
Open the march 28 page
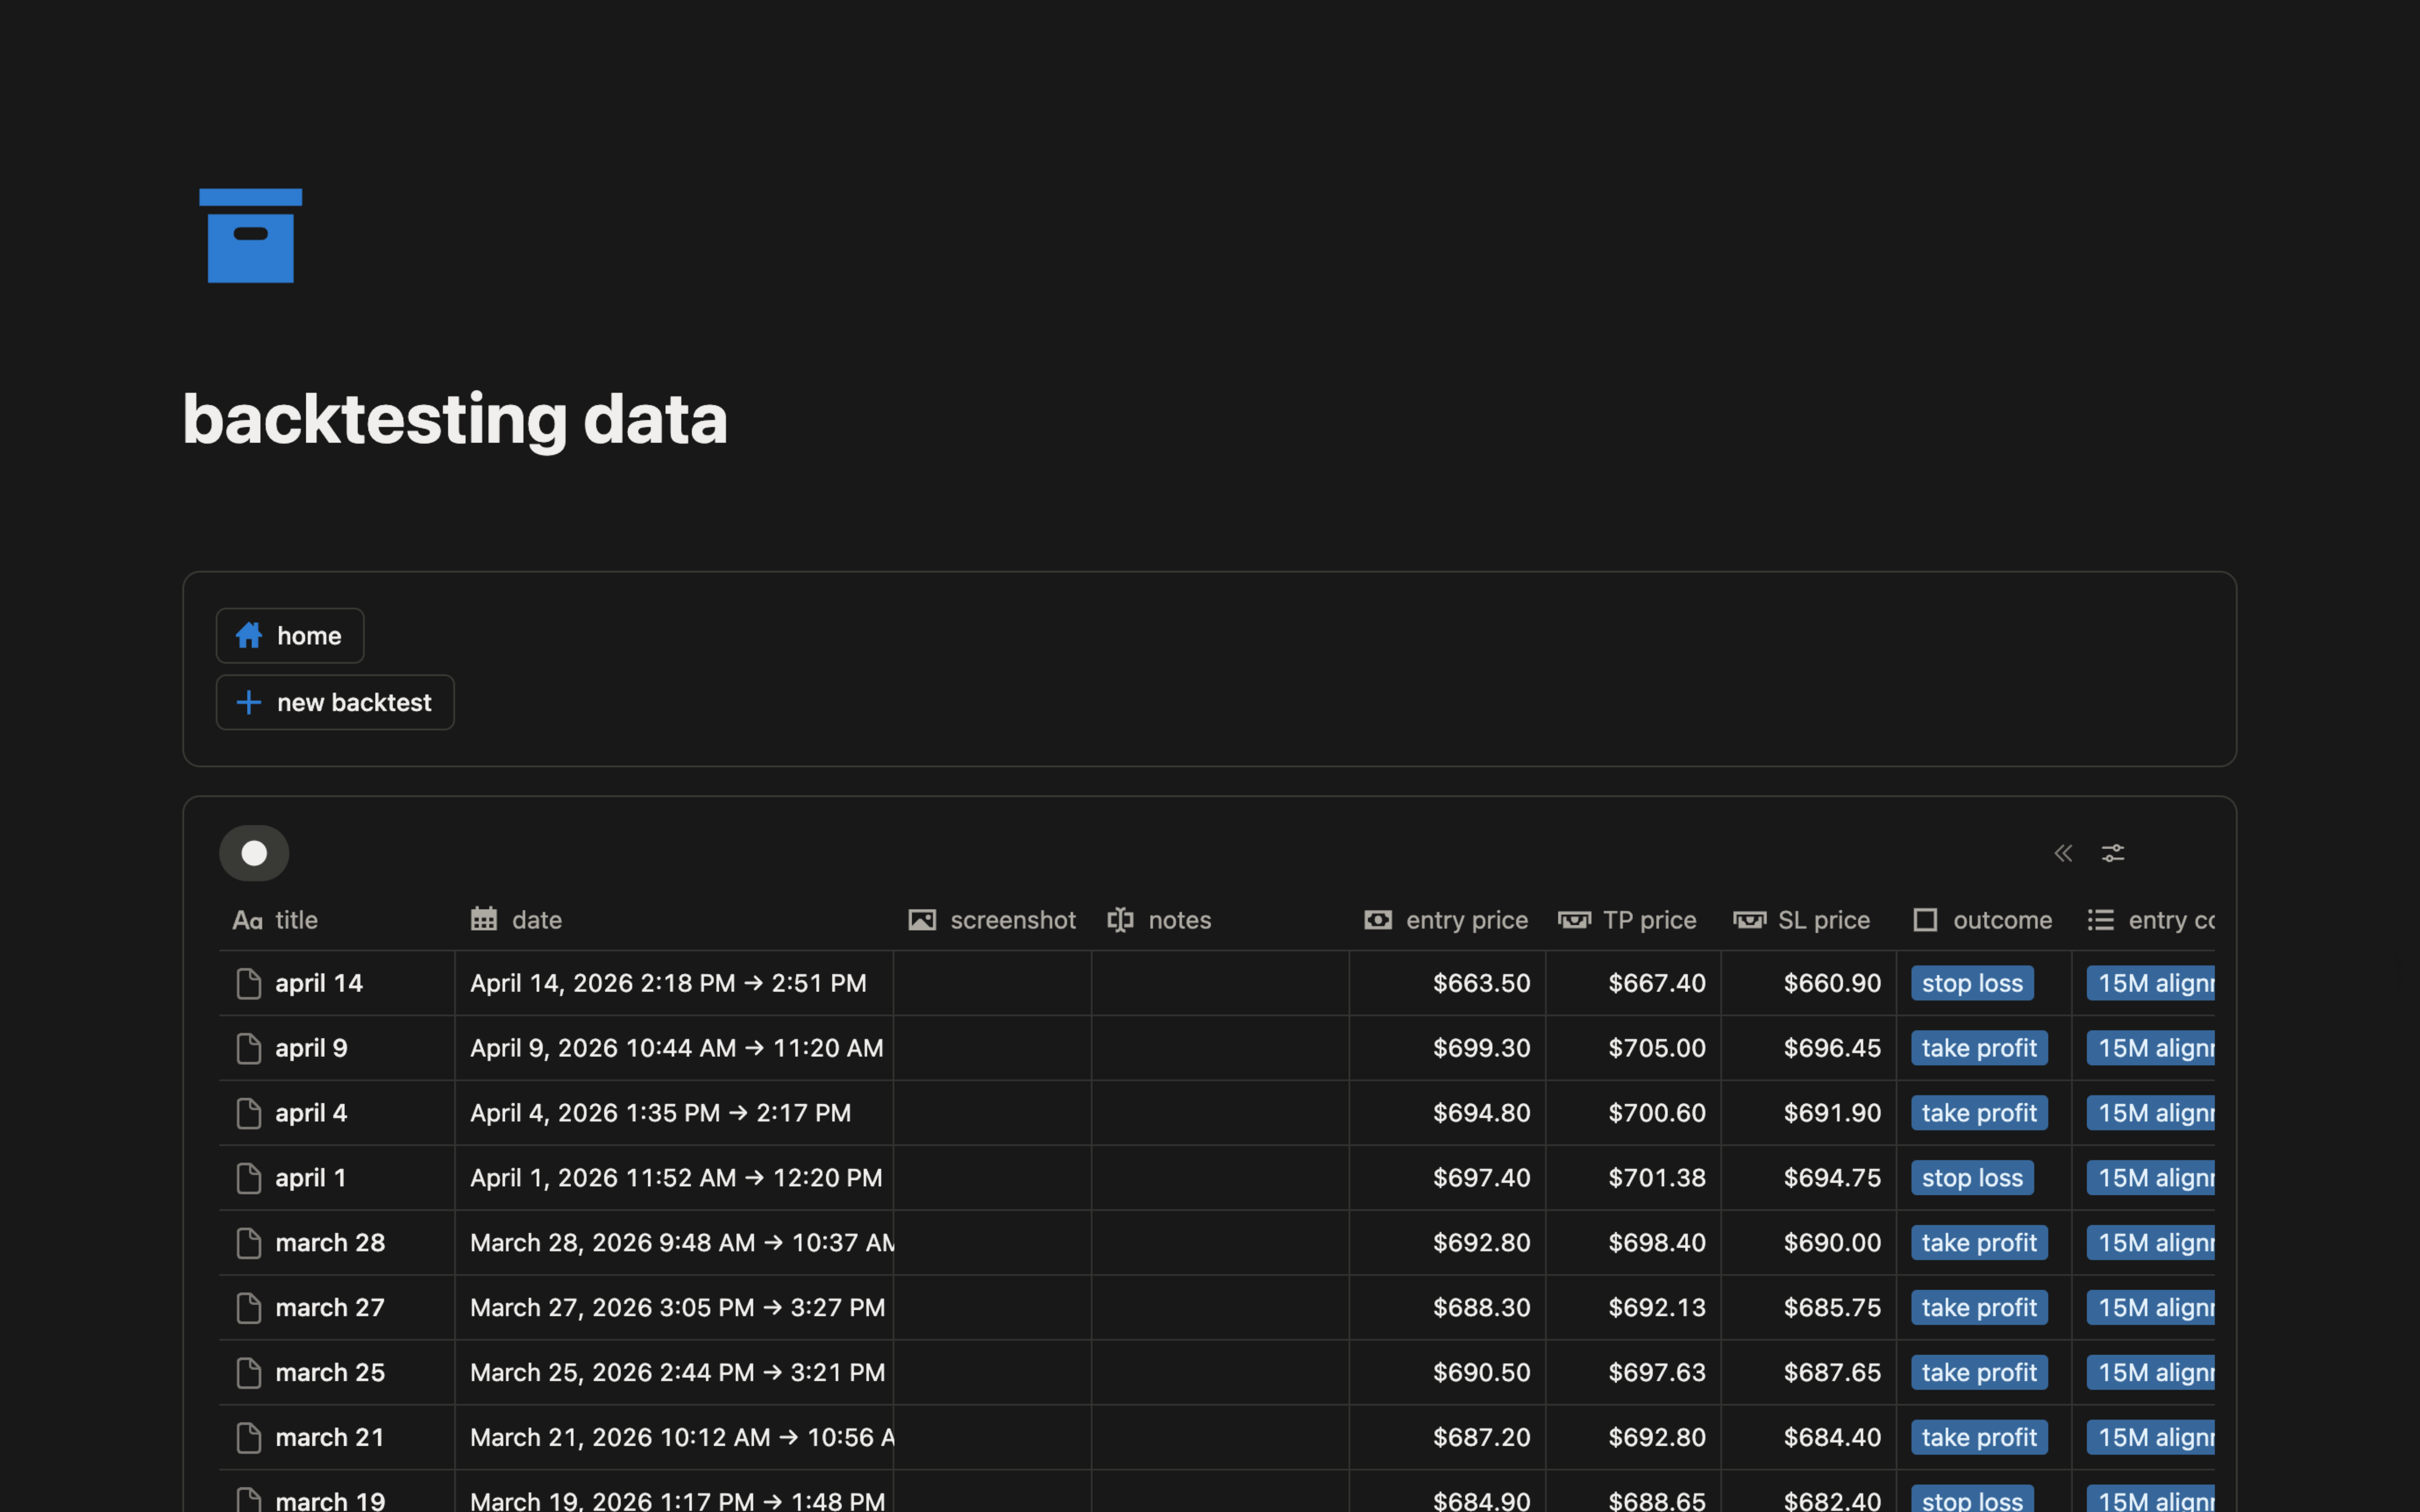coord(330,1243)
